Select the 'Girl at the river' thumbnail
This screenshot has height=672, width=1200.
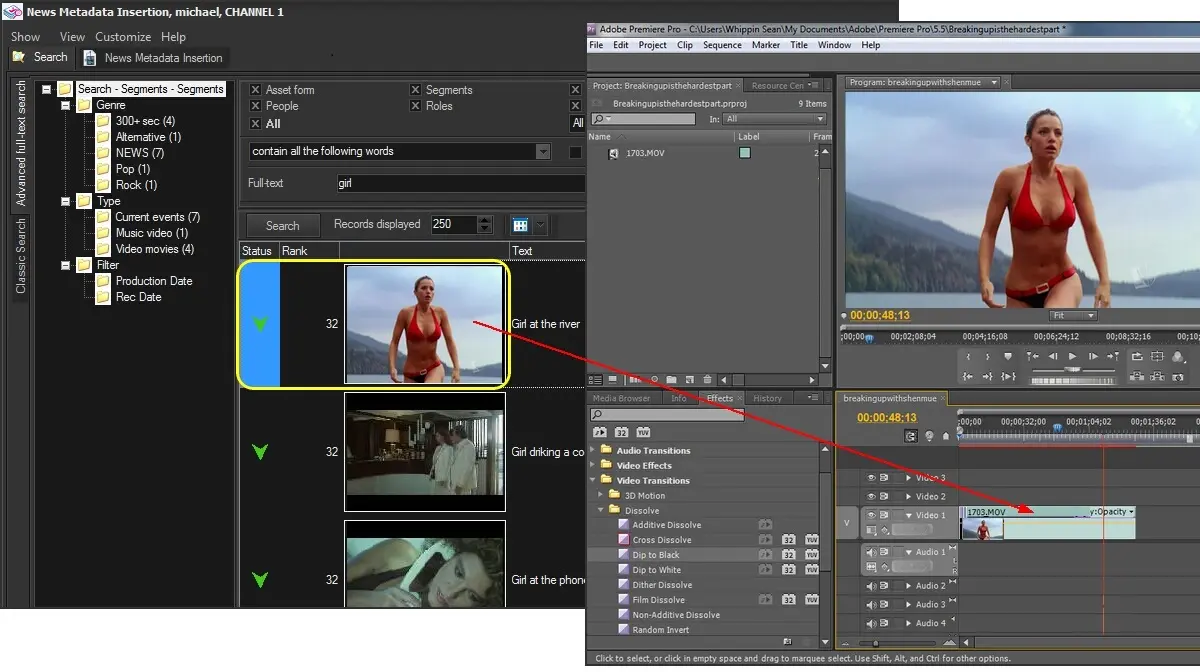pyautogui.click(x=424, y=324)
